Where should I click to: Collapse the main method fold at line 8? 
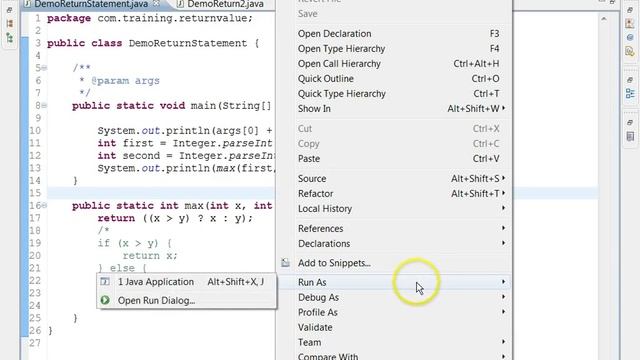point(44,106)
